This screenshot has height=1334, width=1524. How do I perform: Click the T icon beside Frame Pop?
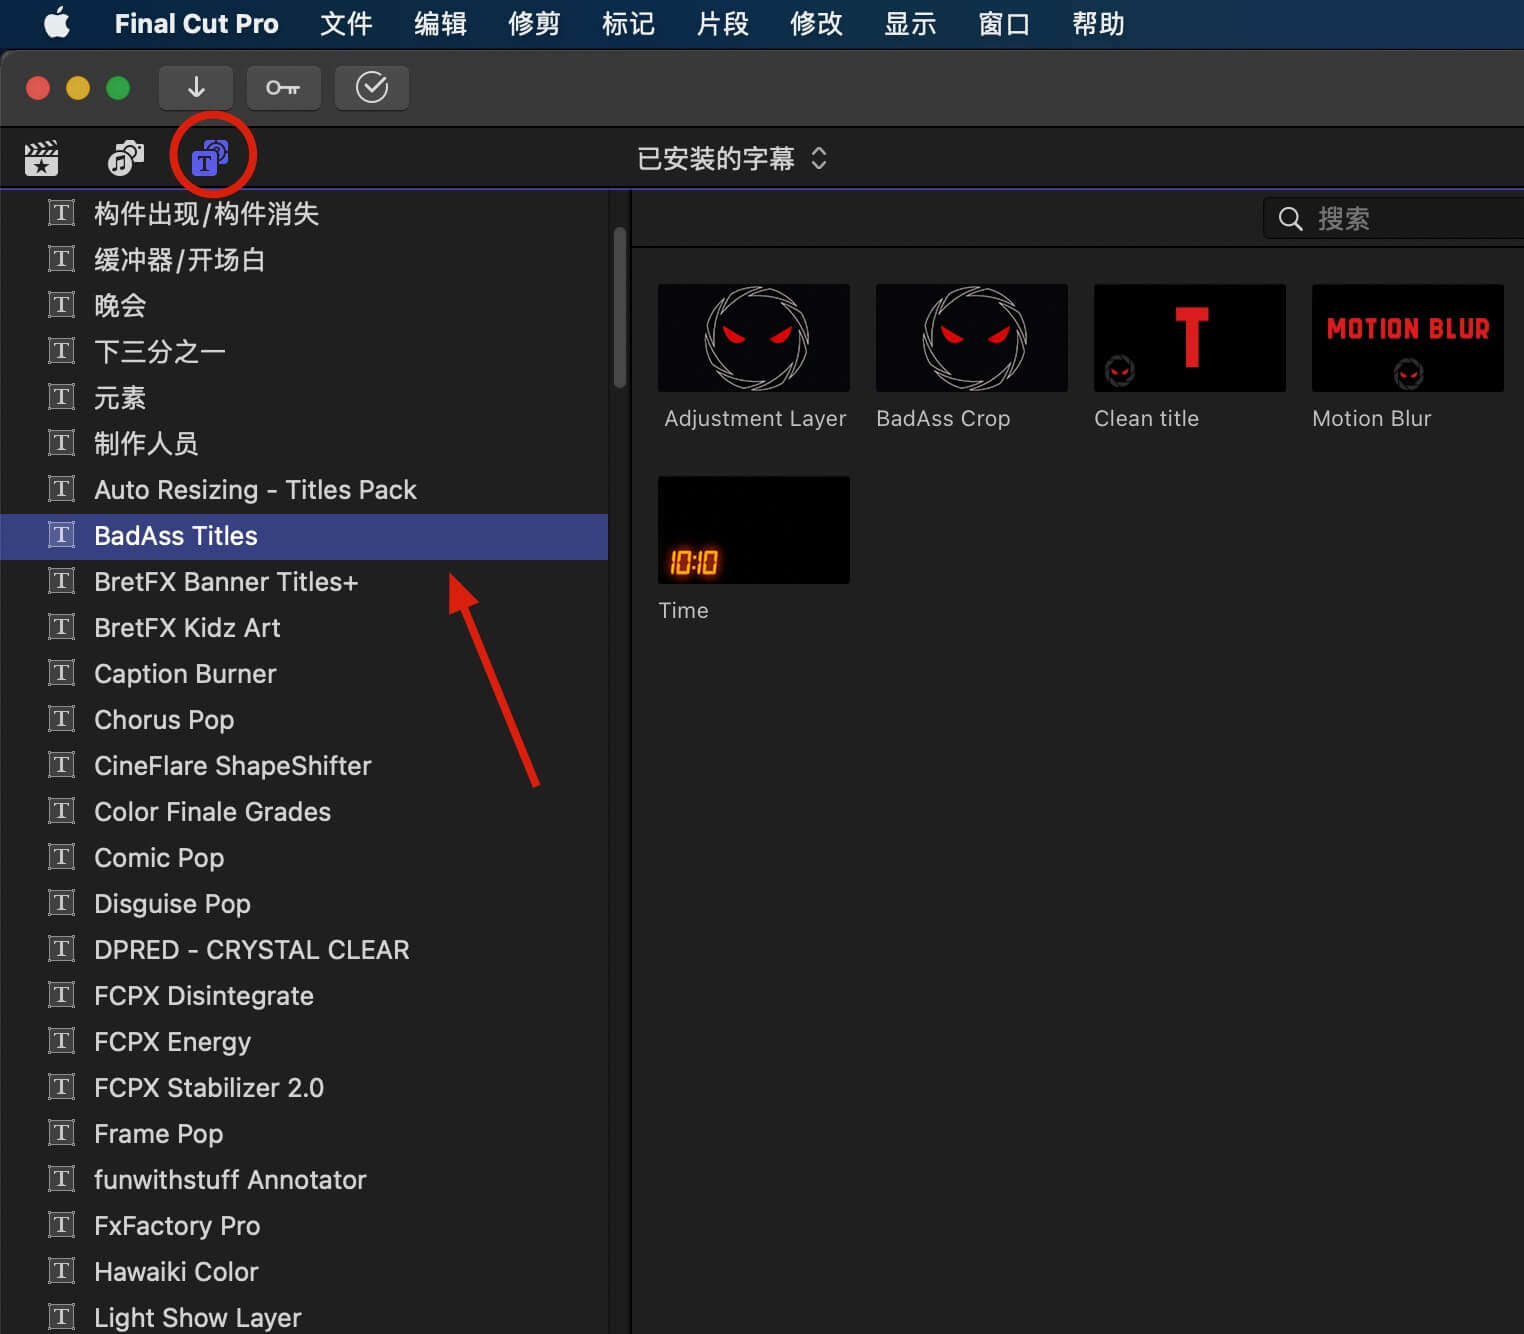point(62,1133)
